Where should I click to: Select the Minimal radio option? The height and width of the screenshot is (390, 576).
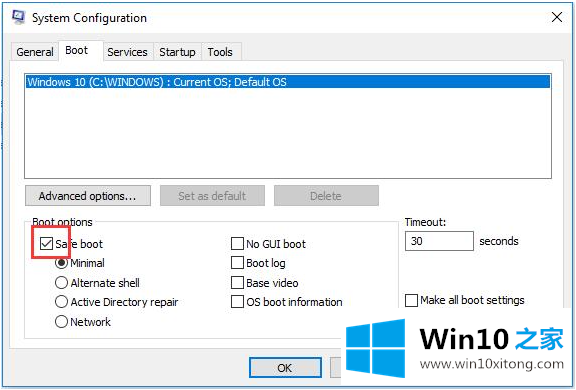tap(61, 263)
